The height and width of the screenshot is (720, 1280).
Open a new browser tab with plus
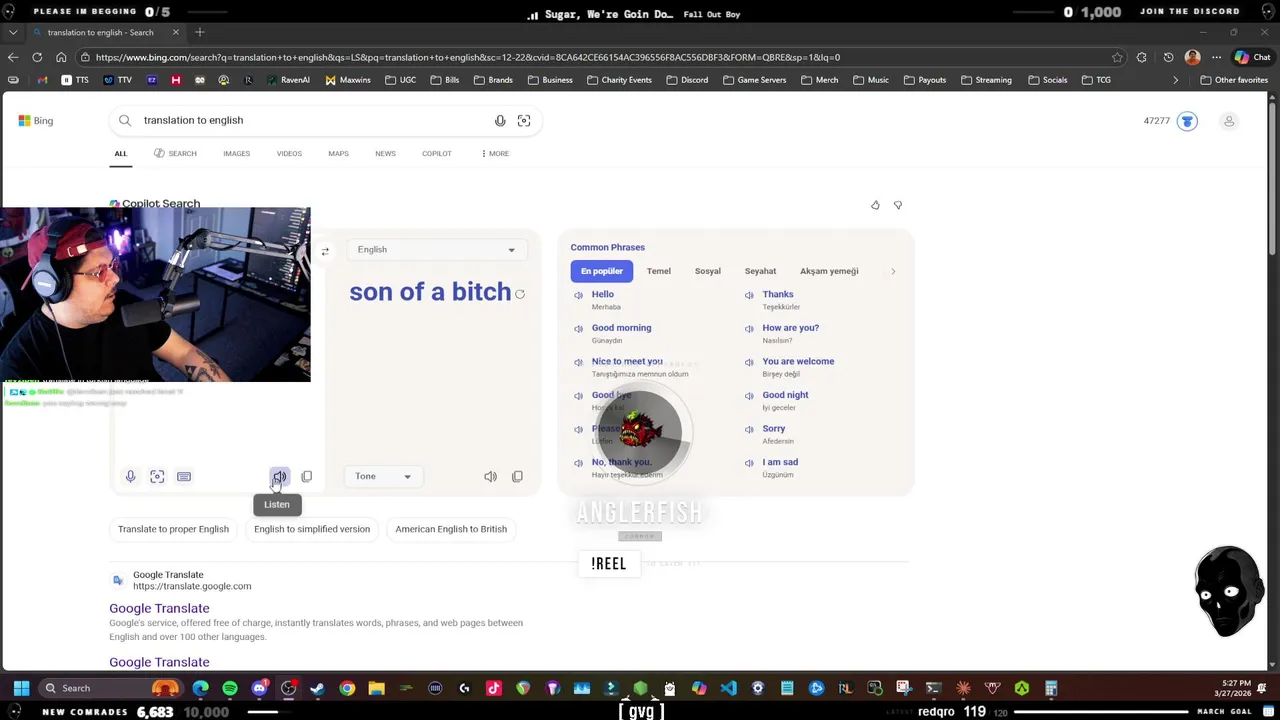[200, 32]
